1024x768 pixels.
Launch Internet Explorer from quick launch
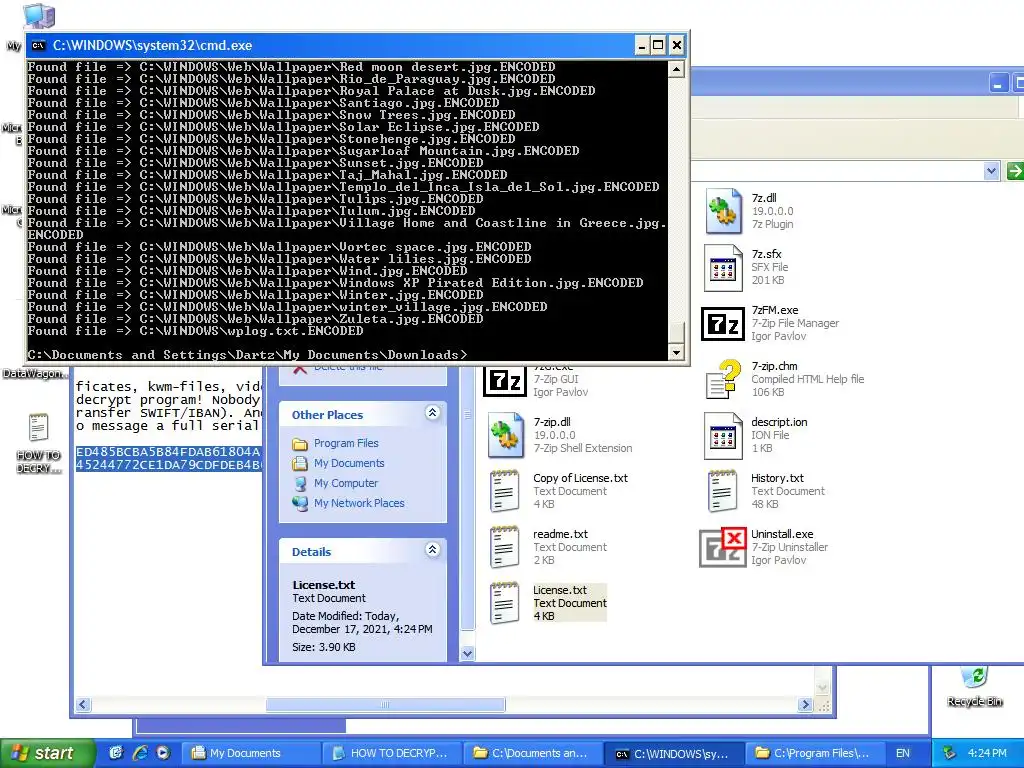(x=140, y=752)
